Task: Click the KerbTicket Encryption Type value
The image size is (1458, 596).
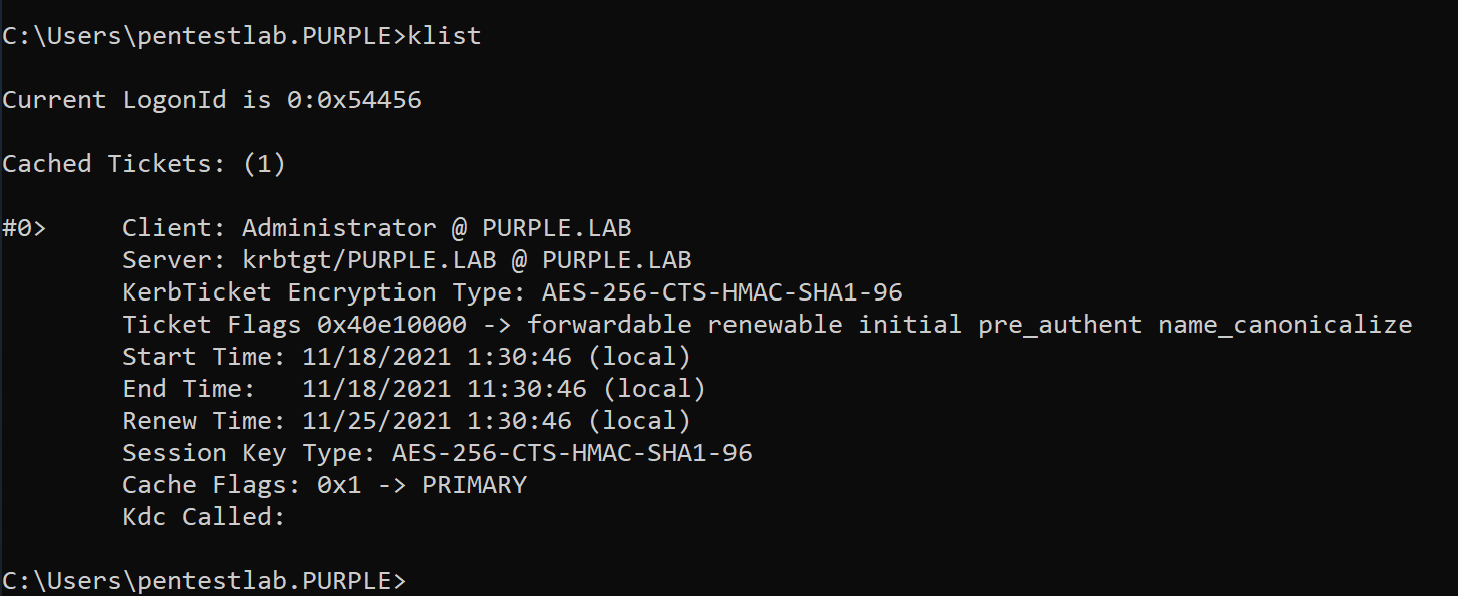Action: [722, 293]
